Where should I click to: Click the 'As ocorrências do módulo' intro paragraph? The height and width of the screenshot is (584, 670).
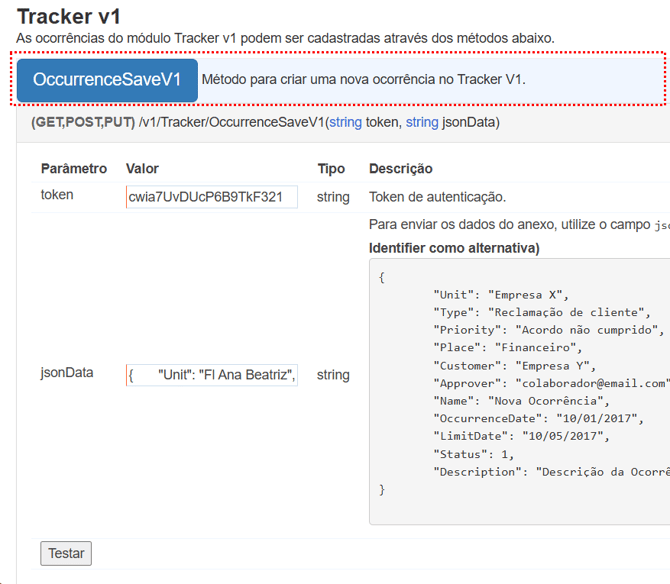pyautogui.click(x=285, y=38)
